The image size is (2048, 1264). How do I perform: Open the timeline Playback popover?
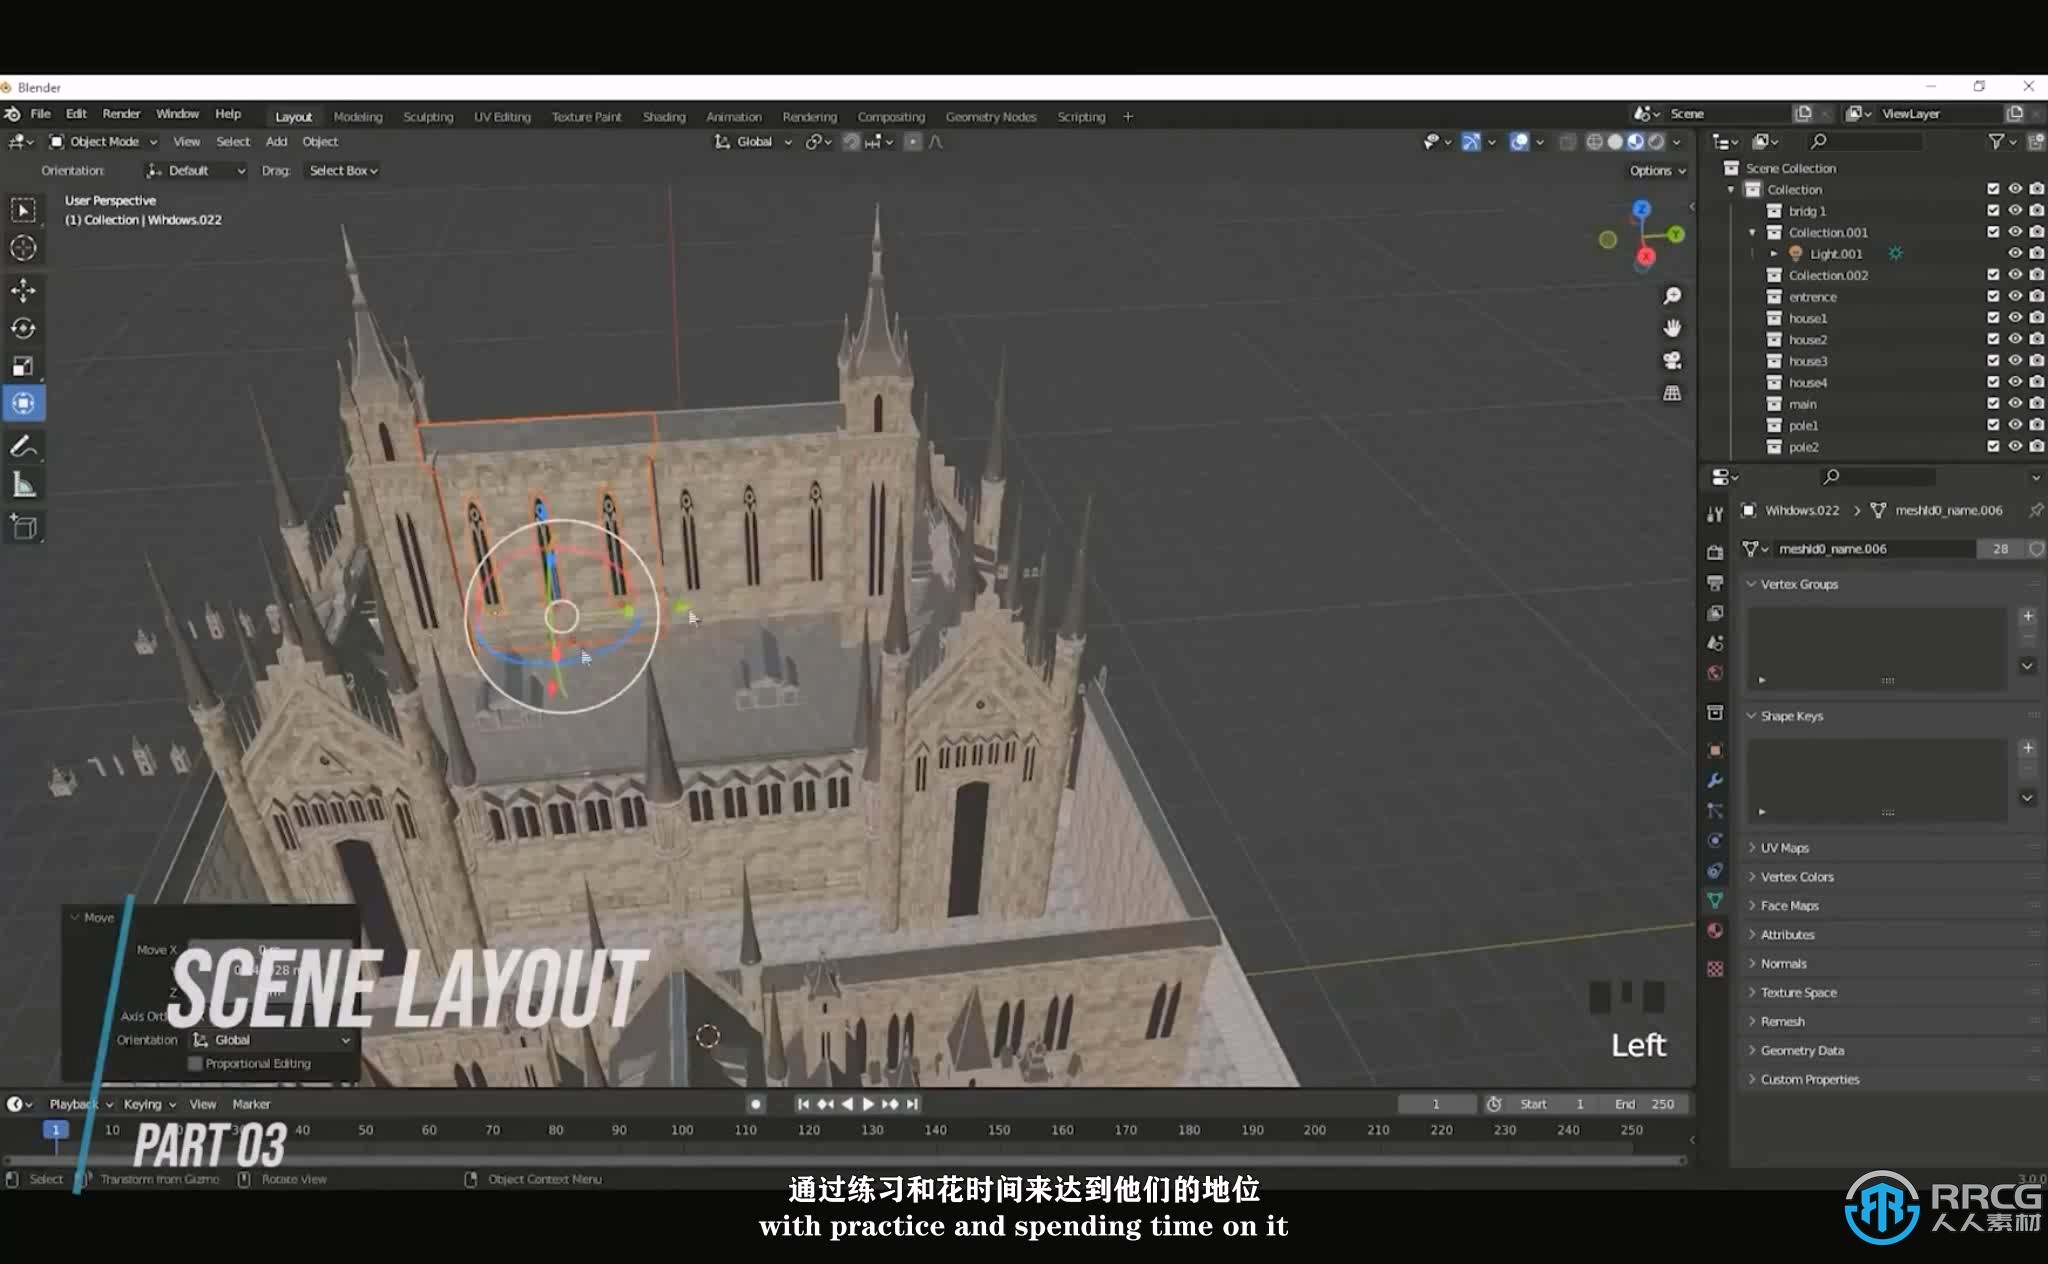click(80, 1104)
